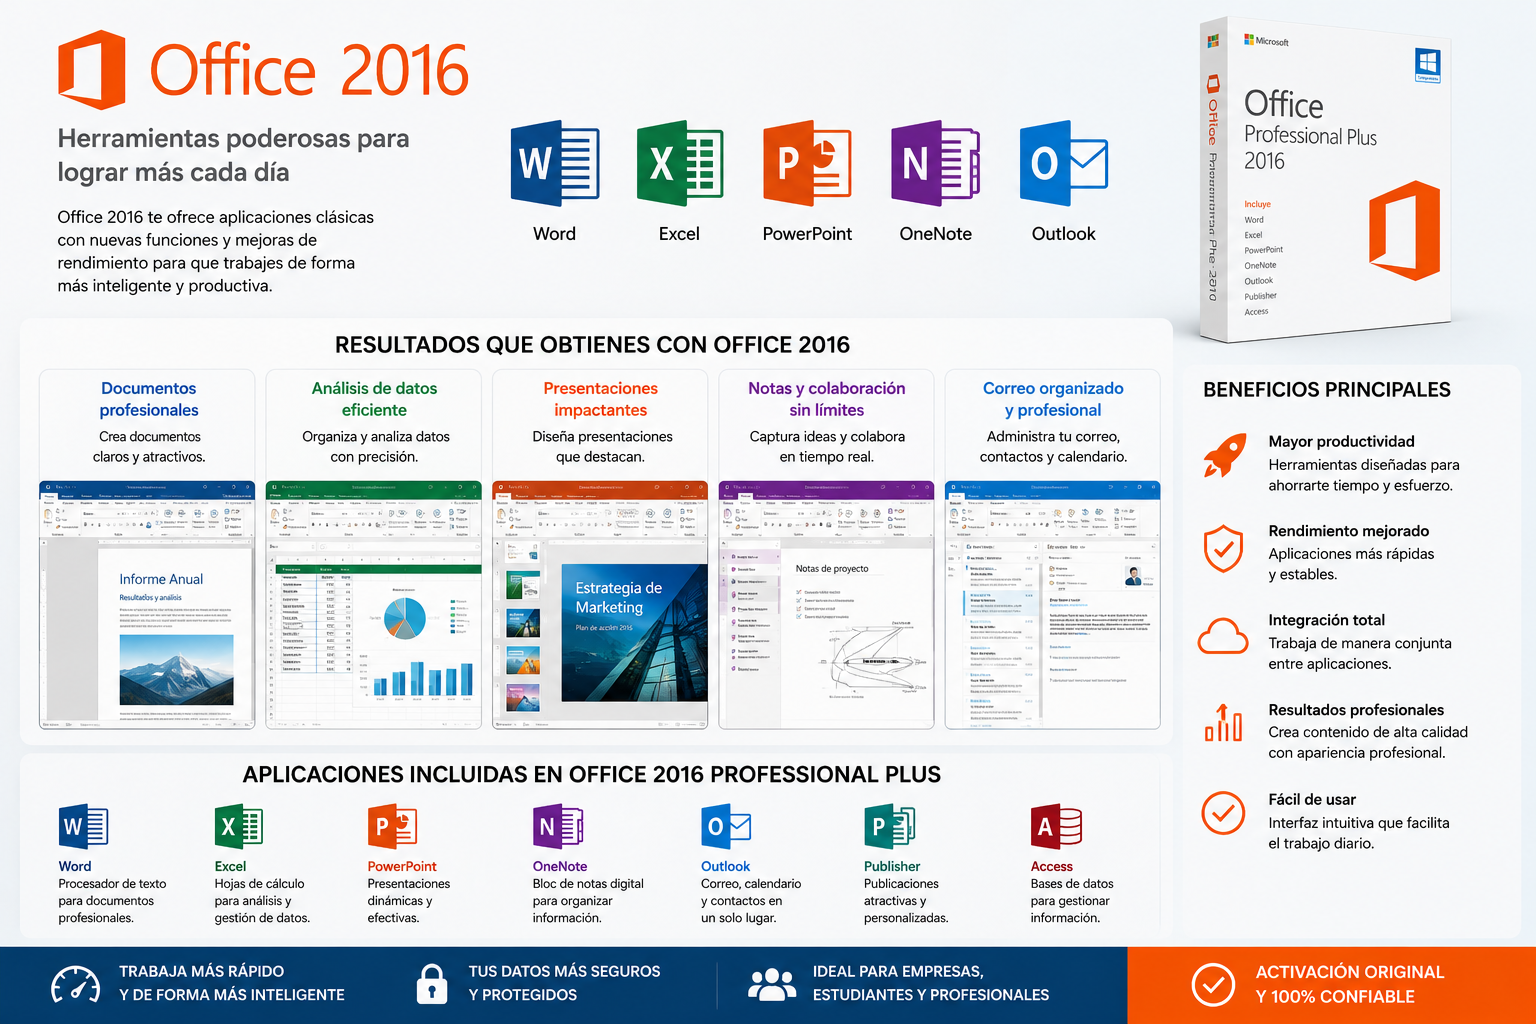Click the Análisis de datos eficiente card title

[374, 399]
